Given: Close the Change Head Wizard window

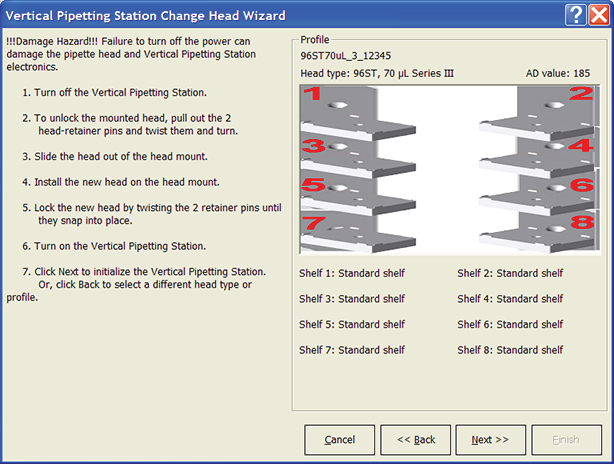Looking at the screenshot, I should 598,14.
